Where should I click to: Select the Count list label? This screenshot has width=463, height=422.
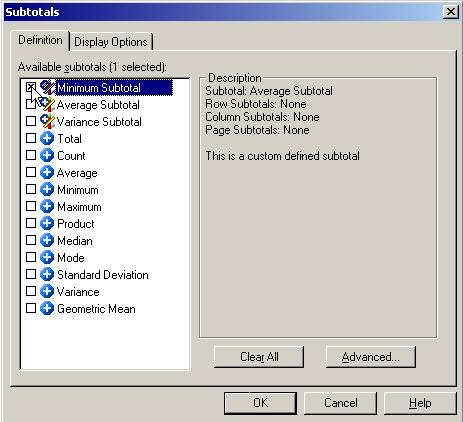click(x=71, y=156)
